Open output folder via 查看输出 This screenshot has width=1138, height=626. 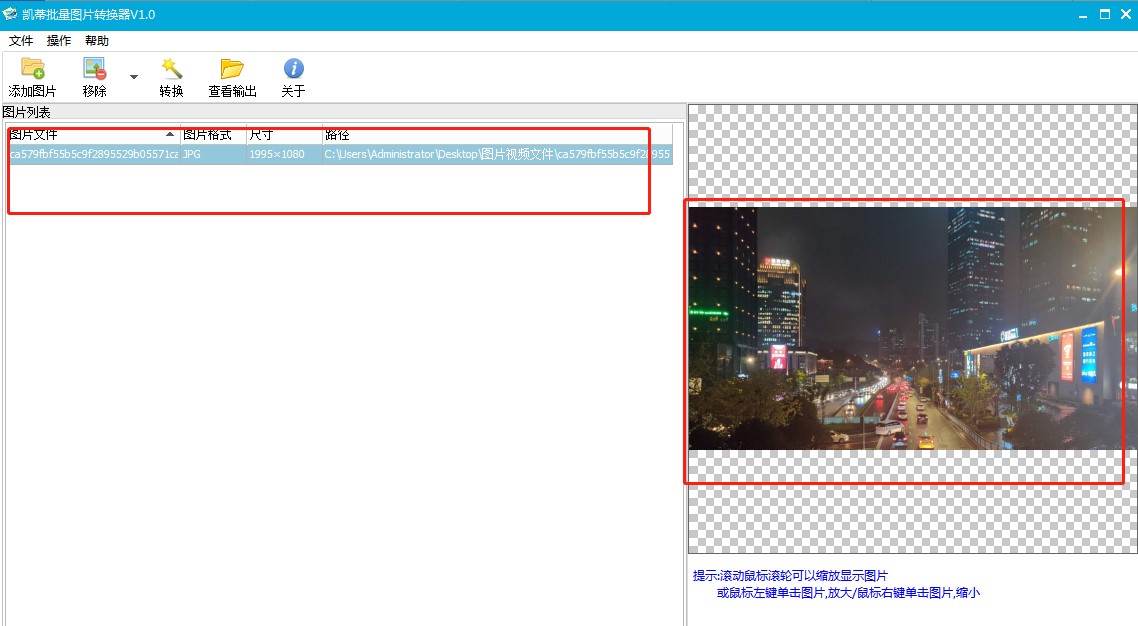tap(232, 77)
